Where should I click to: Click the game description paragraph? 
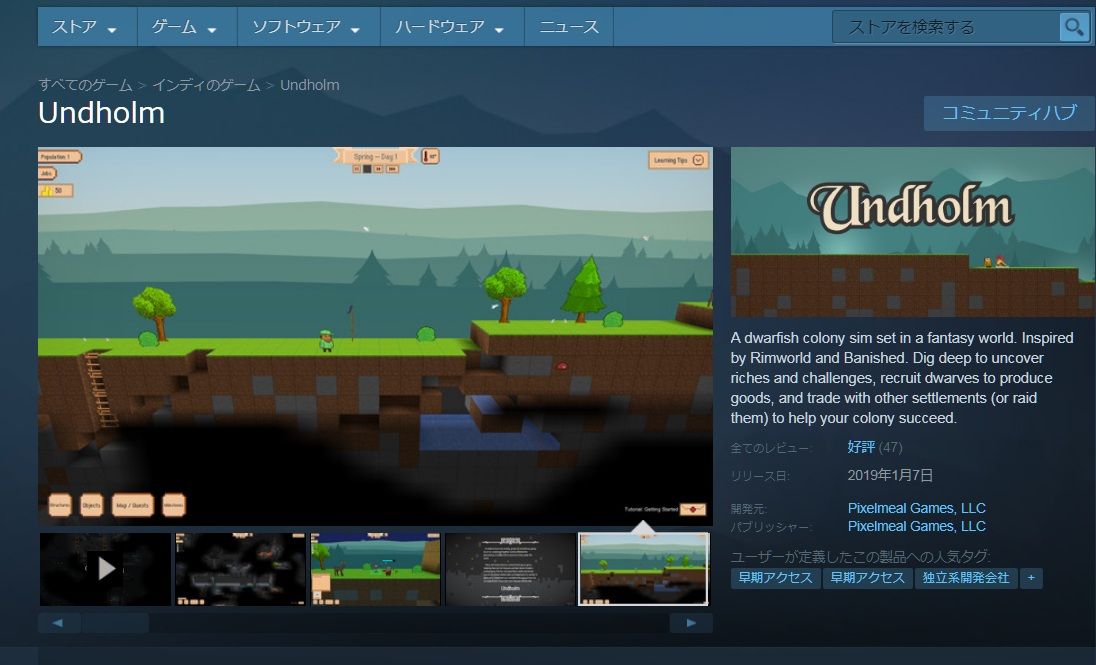(x=902, y=378)
